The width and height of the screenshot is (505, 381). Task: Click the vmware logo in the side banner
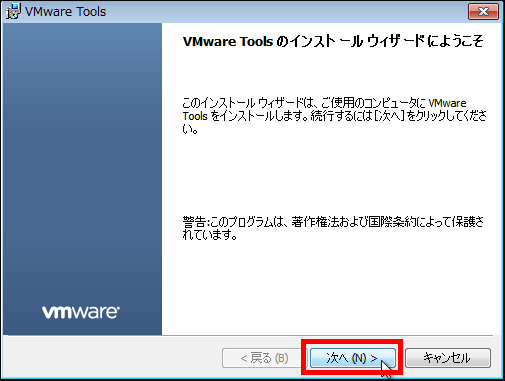pos(81,312)
